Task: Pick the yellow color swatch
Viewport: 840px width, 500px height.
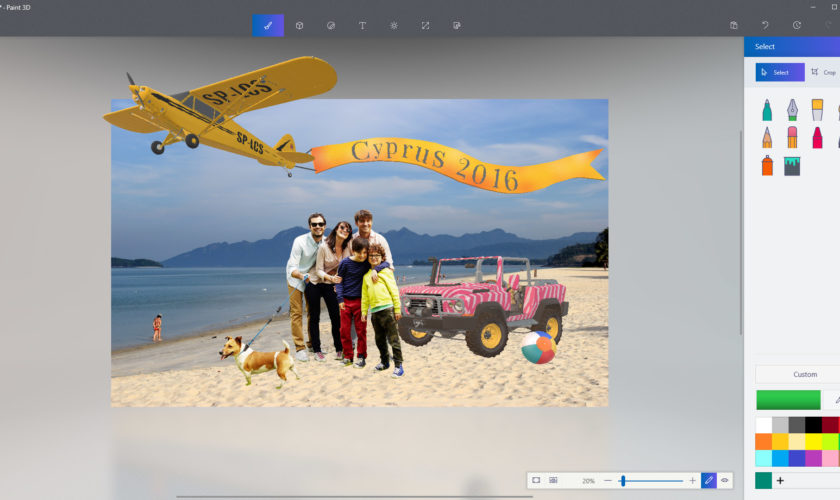Action: pos(813,441)
